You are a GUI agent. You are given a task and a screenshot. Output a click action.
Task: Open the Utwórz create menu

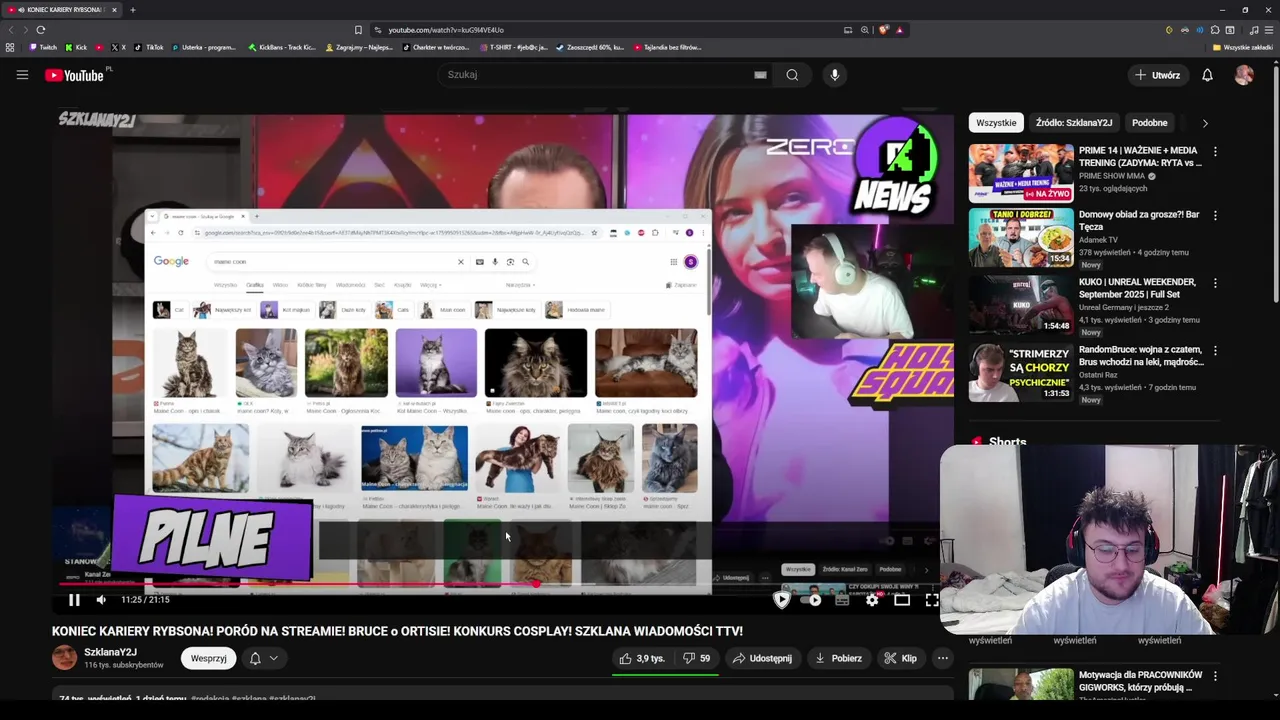point(1158,75)
